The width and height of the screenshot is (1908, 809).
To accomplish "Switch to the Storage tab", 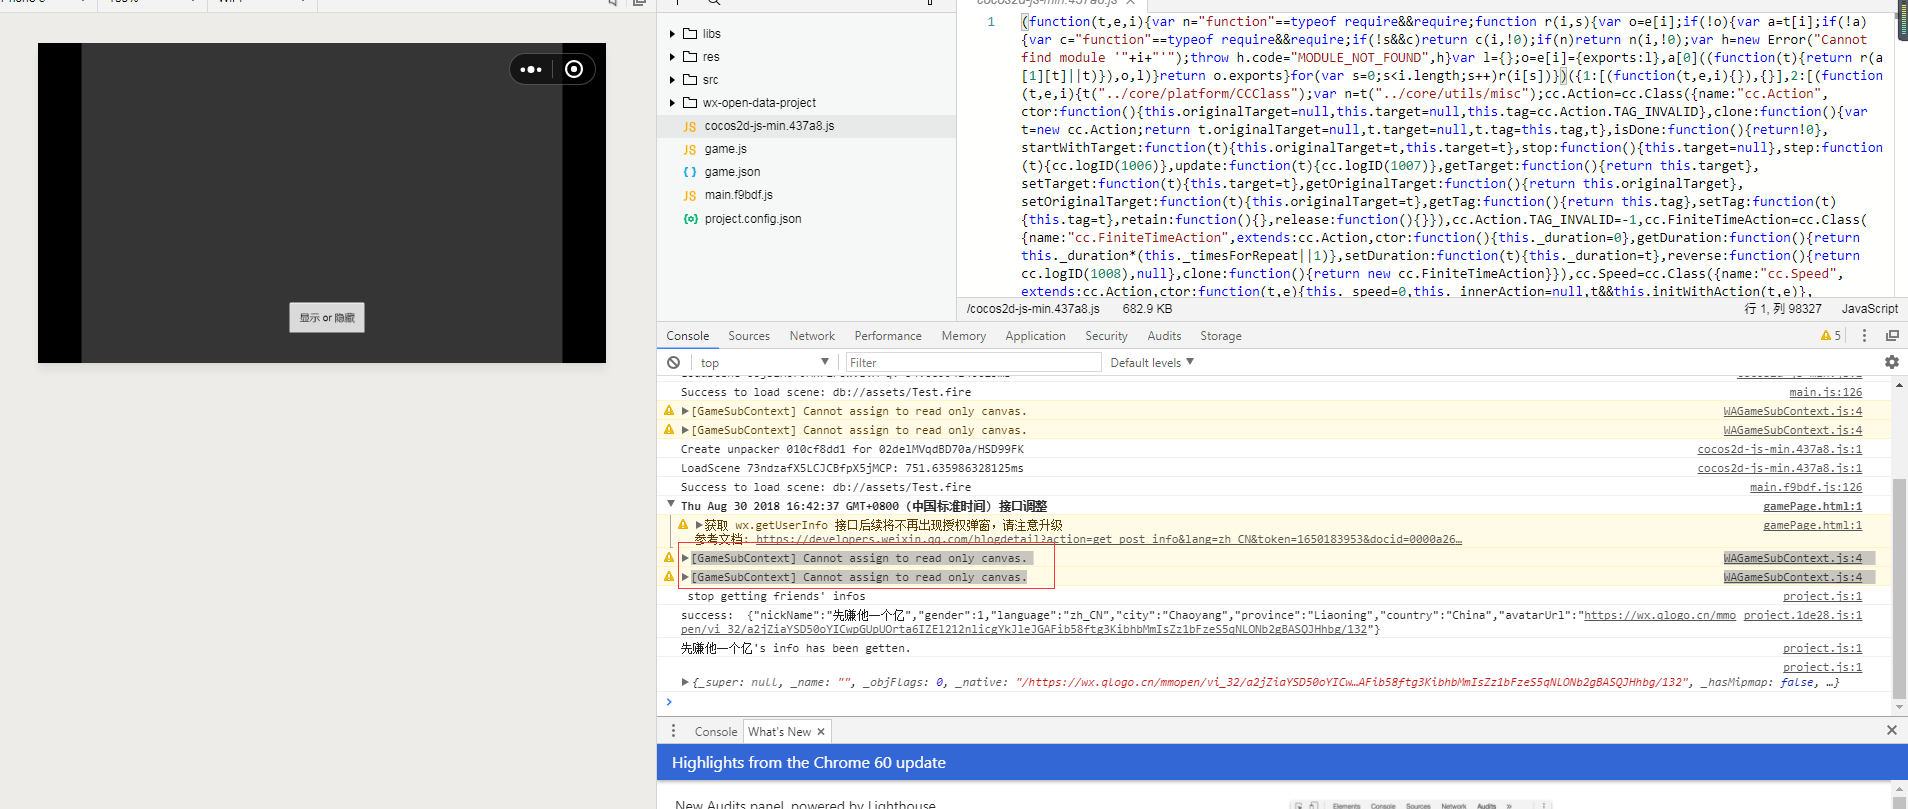I will pyautogui.click(x=1221, y=336).
